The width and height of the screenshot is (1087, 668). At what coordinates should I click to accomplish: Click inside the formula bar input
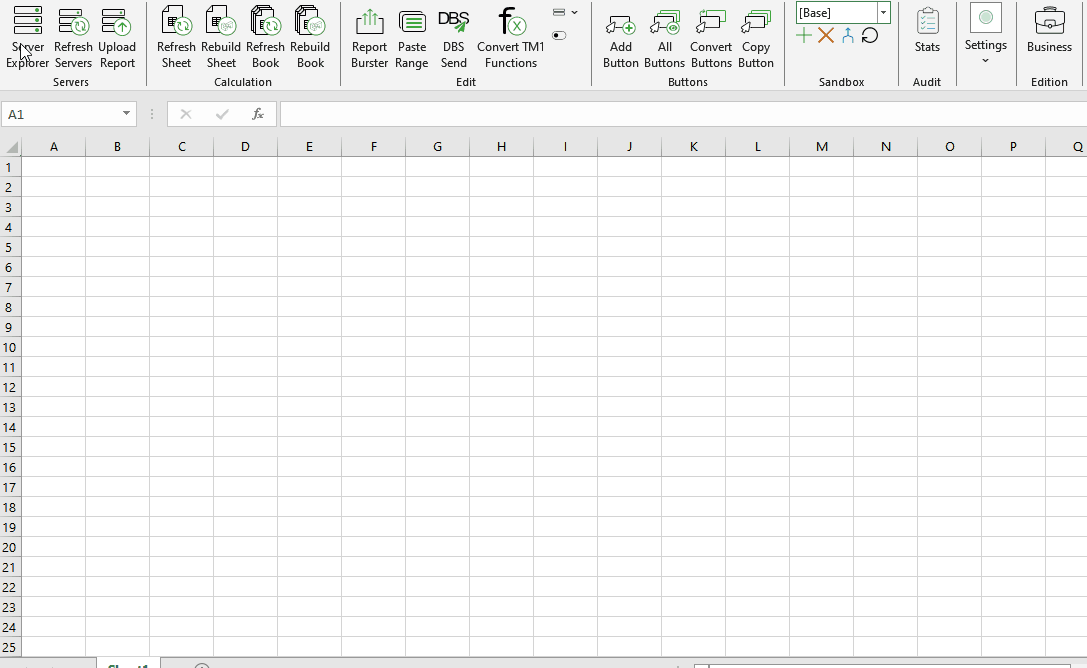680,114
